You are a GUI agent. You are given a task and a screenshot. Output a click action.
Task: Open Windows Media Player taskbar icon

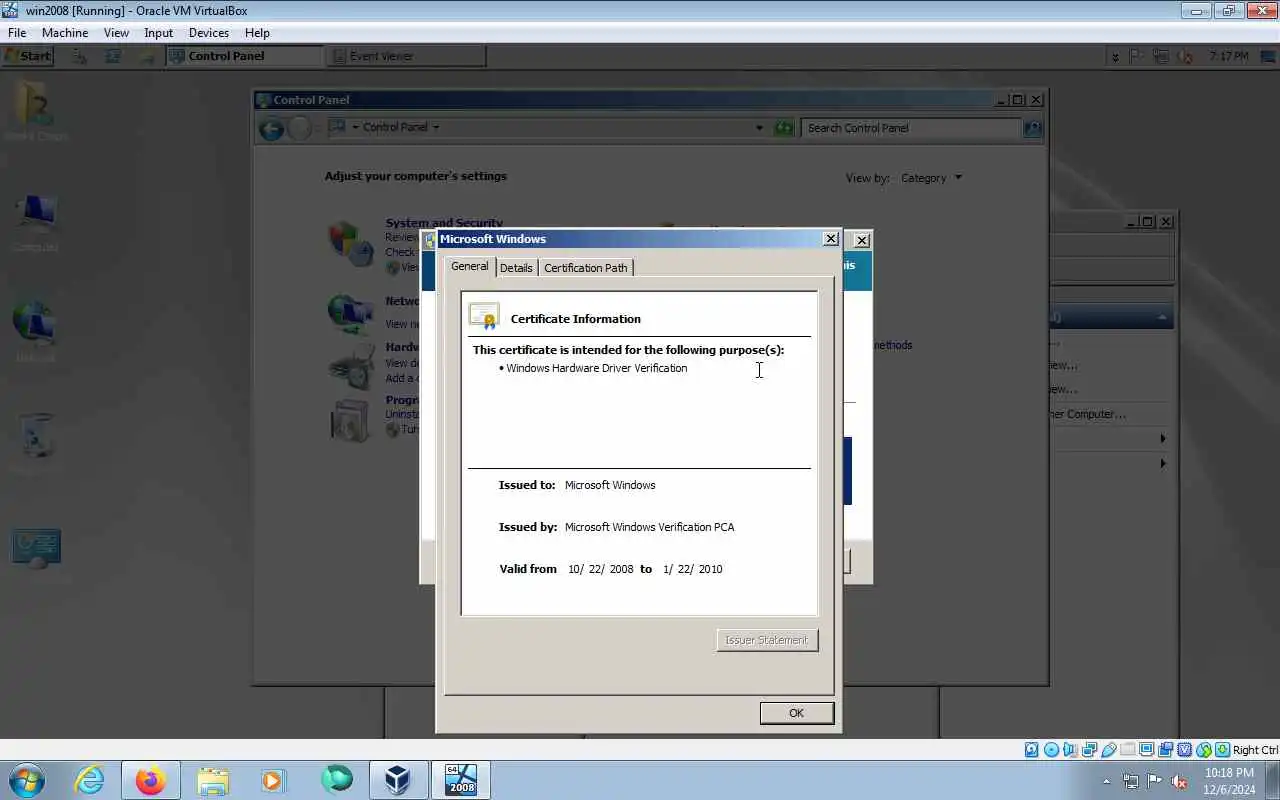point(273,780)
